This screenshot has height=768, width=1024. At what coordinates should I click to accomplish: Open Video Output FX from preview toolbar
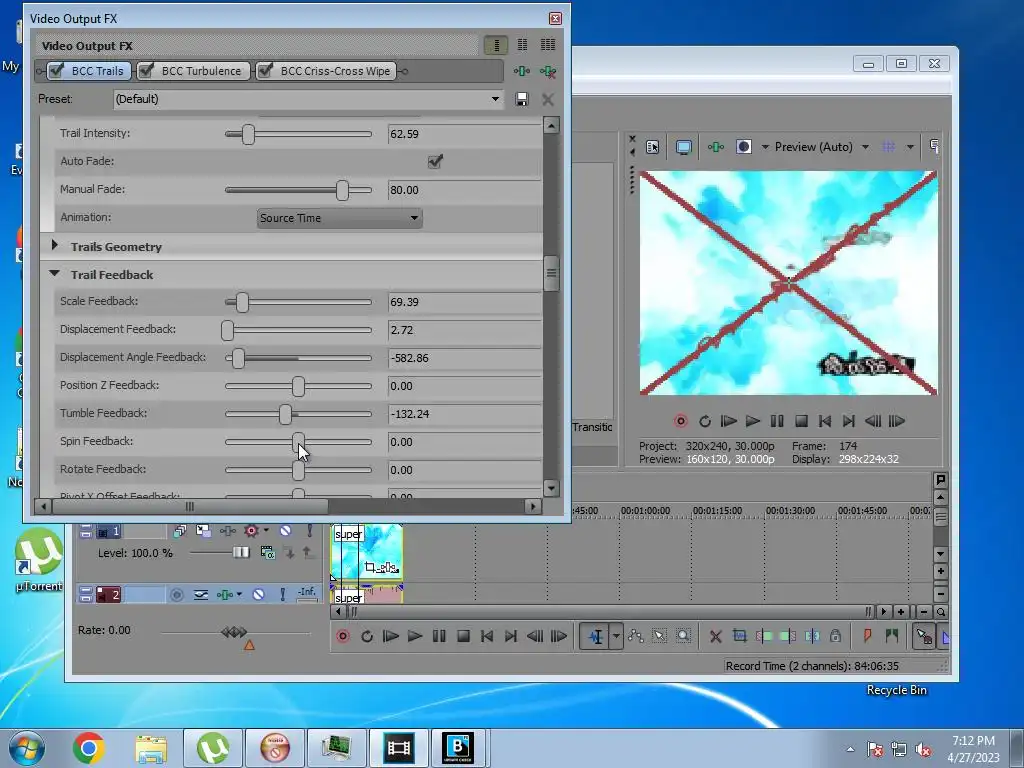coord(716,147)
